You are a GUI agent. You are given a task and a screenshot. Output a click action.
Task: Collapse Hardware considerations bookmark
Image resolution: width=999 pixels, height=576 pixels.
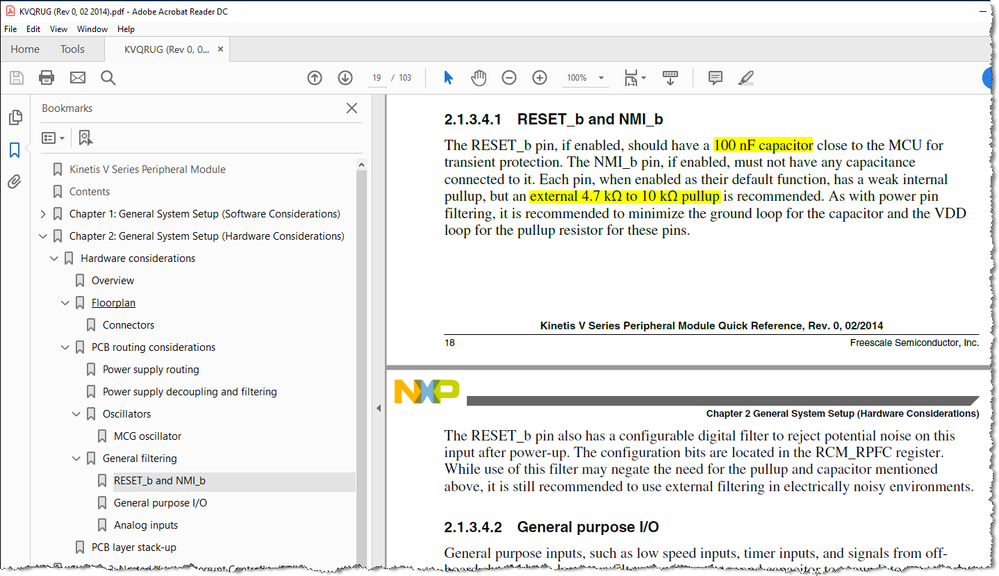(x=54, y=259)
